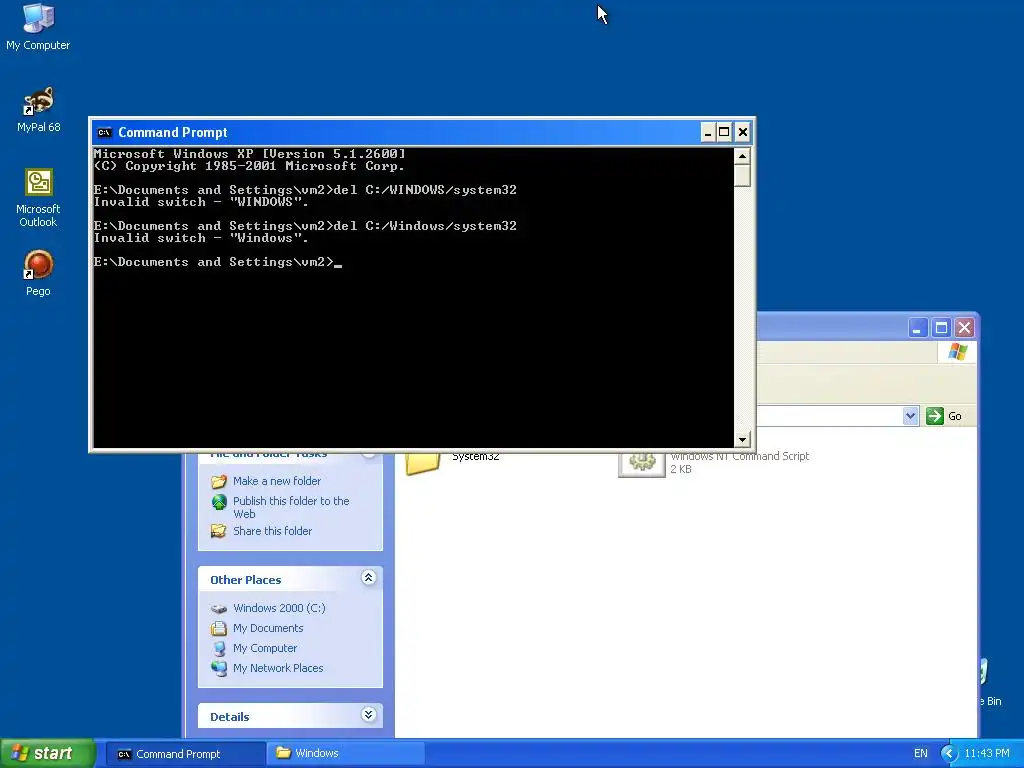This screenshot has height=768, width=1024.
Task: Click the My Documents folder icon
Action: (x=219, y=628)
